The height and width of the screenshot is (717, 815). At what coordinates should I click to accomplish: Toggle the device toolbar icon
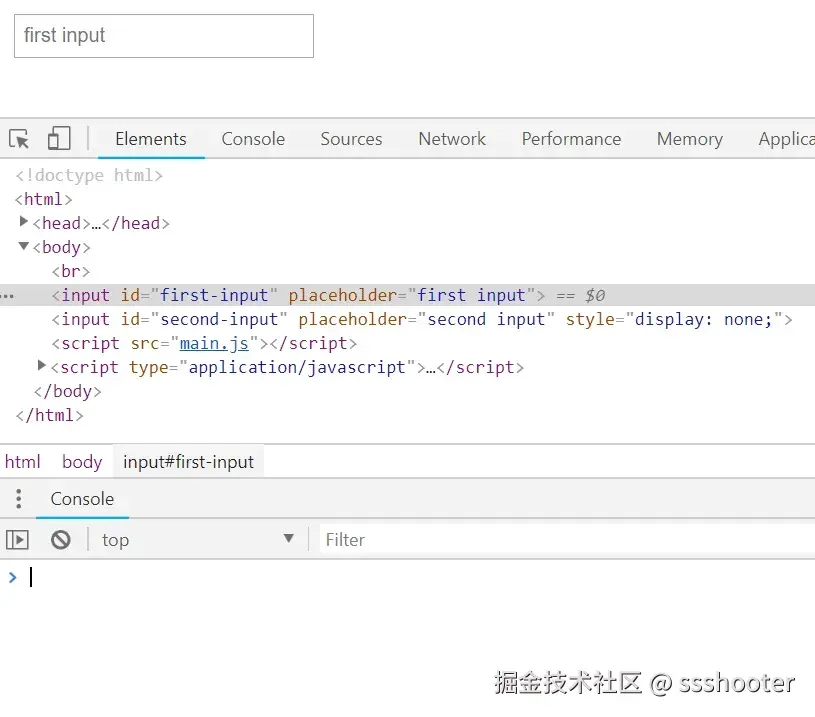59,139
